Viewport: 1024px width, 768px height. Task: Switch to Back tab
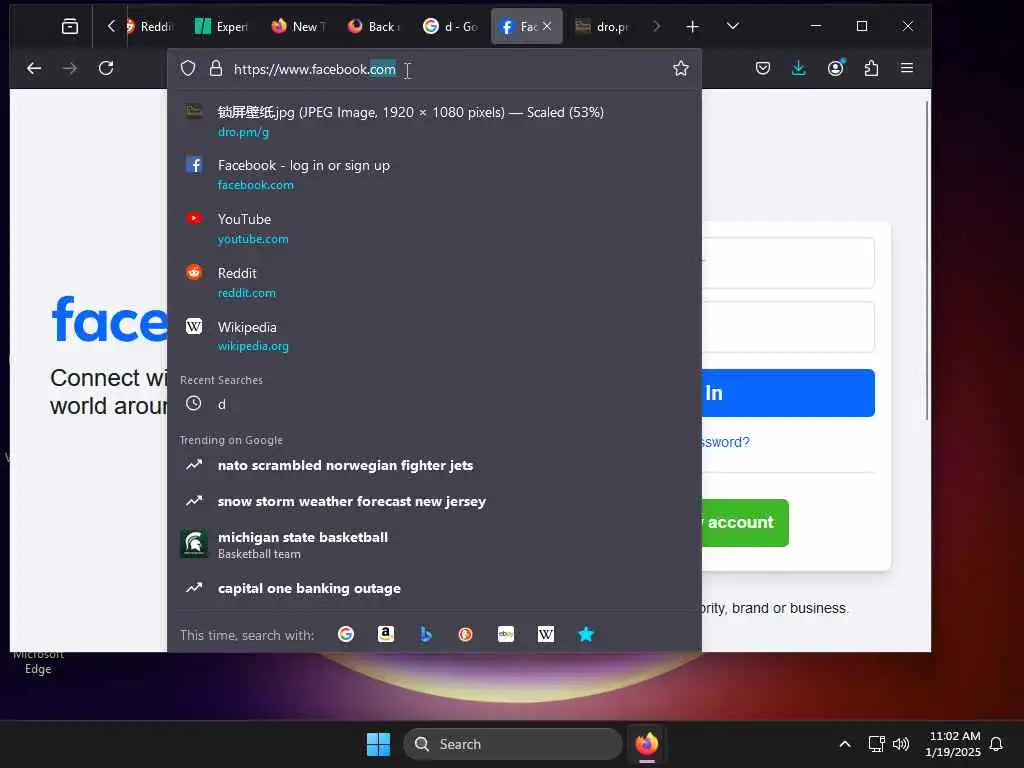pos(374,26)
